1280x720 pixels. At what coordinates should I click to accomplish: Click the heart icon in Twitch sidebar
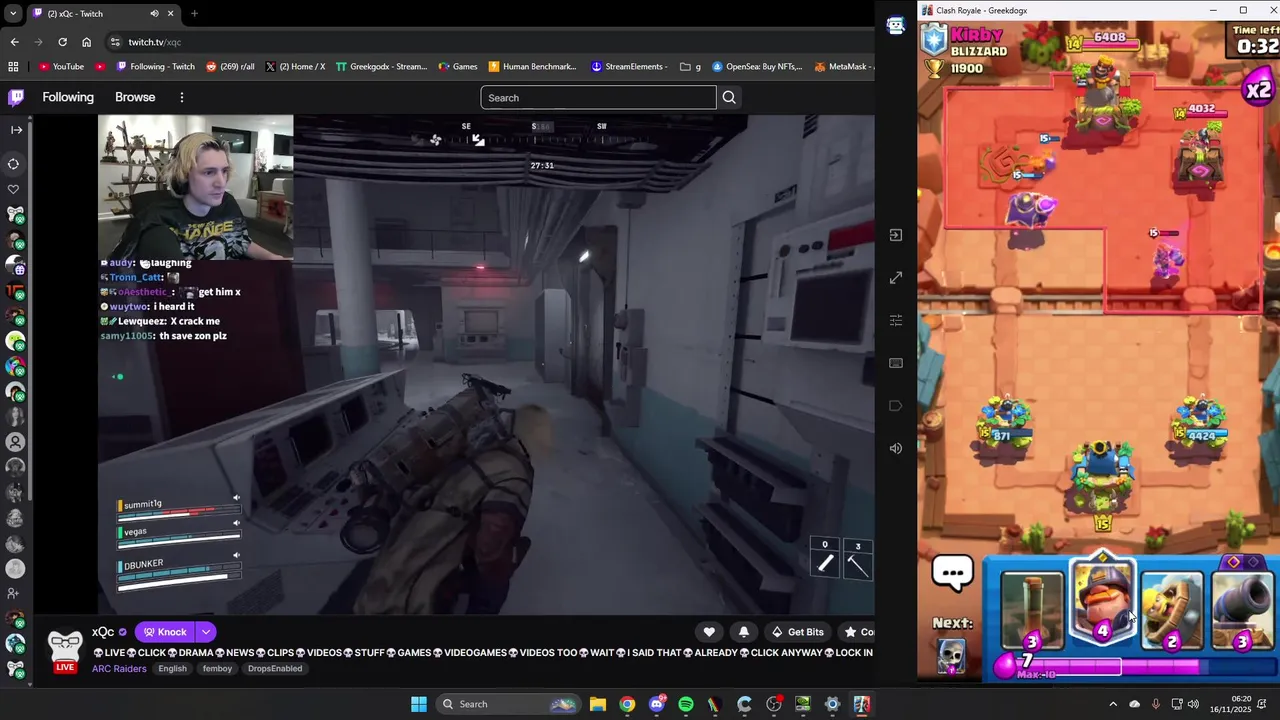[x=14, y=189]
